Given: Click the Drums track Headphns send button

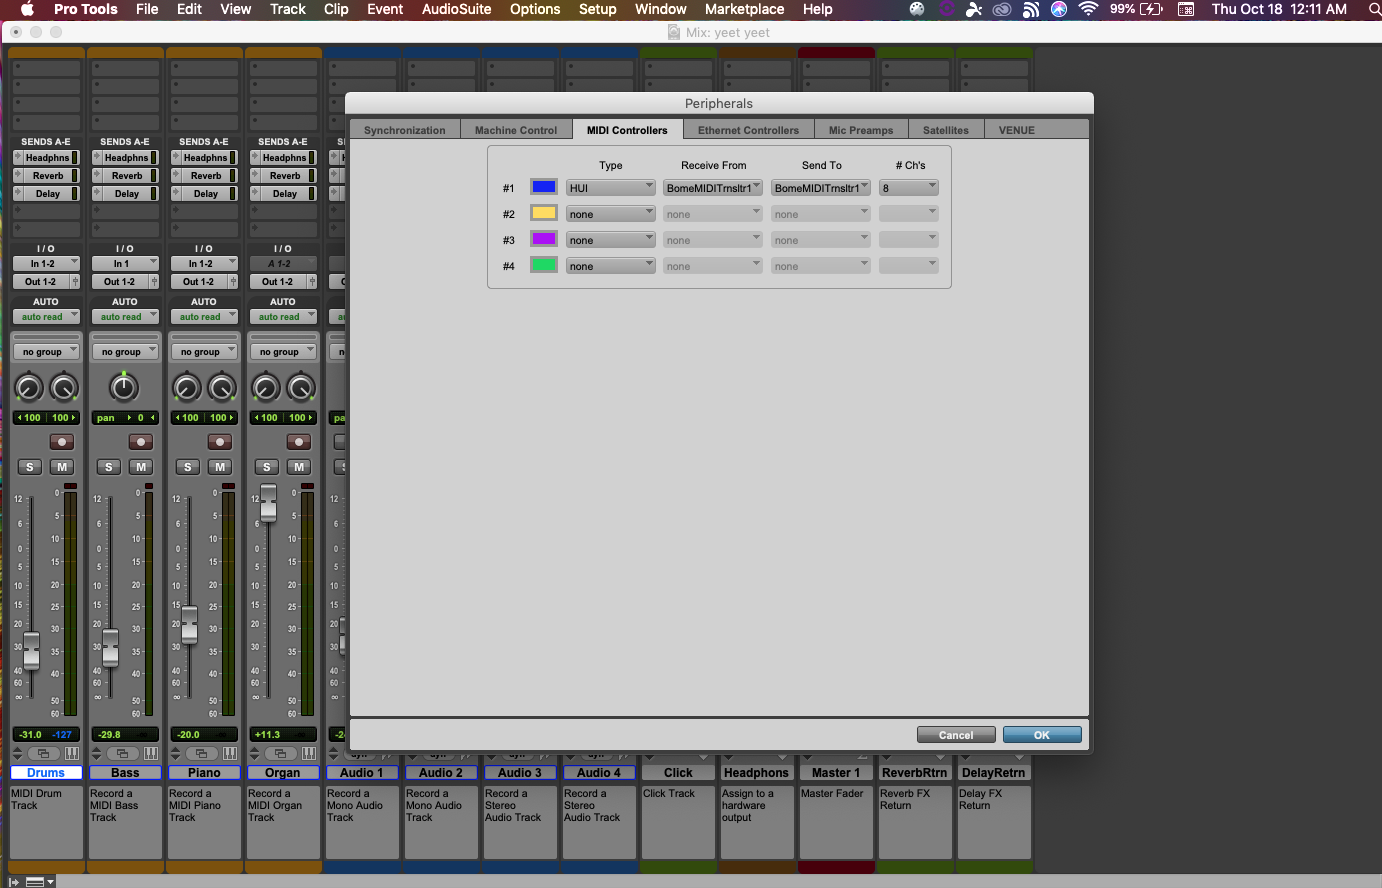Looking at the screenshot, I should tap(48, 158).
